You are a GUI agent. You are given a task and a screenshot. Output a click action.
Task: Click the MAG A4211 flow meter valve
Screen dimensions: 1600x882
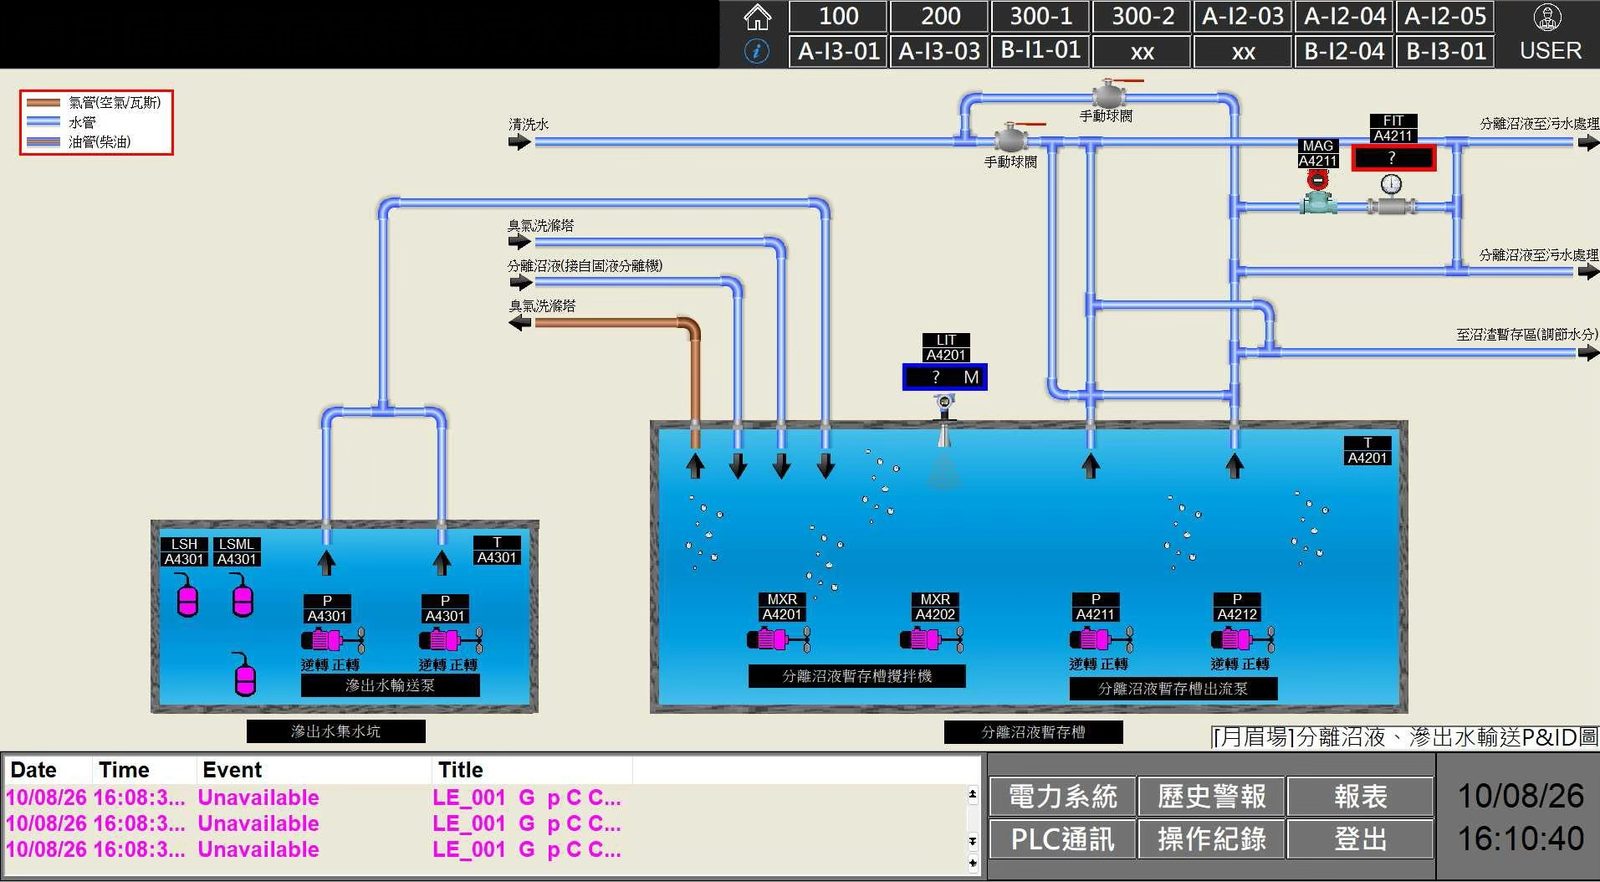(1318, 194)
